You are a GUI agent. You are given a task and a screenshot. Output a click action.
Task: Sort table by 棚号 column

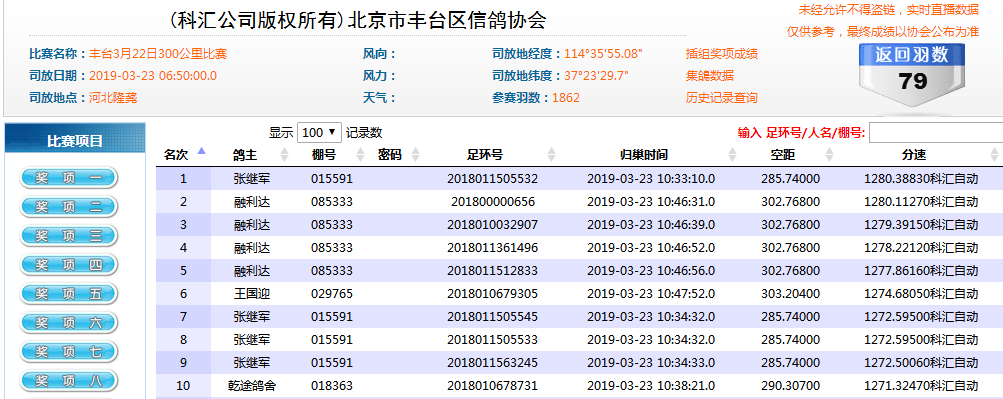(x=360, y=155)
